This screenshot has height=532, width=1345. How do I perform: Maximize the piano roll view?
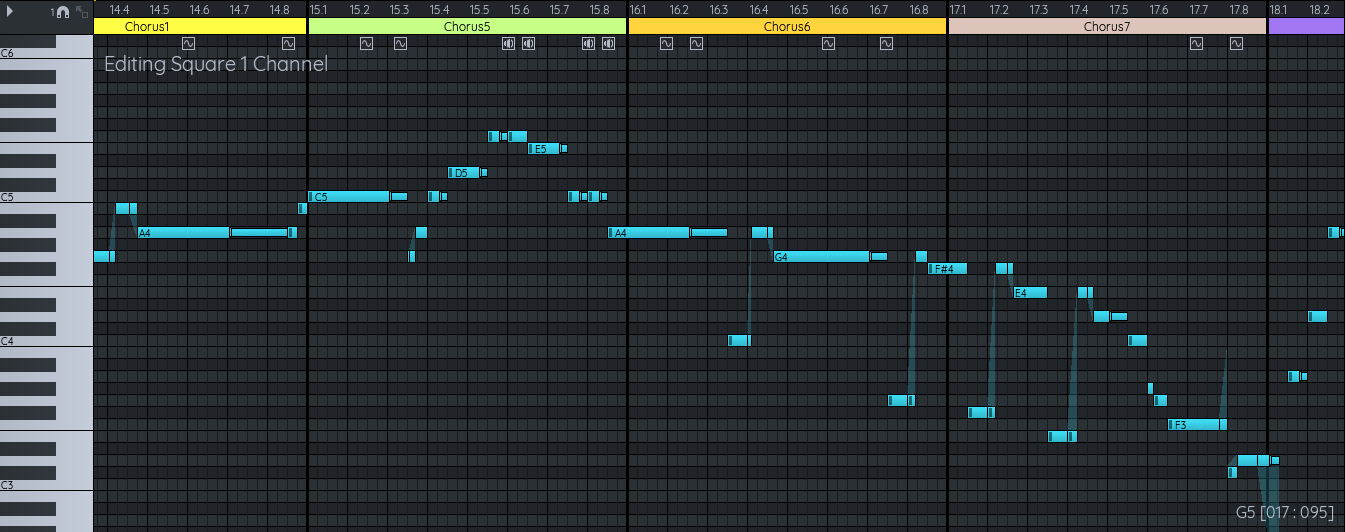click(81, 11)
